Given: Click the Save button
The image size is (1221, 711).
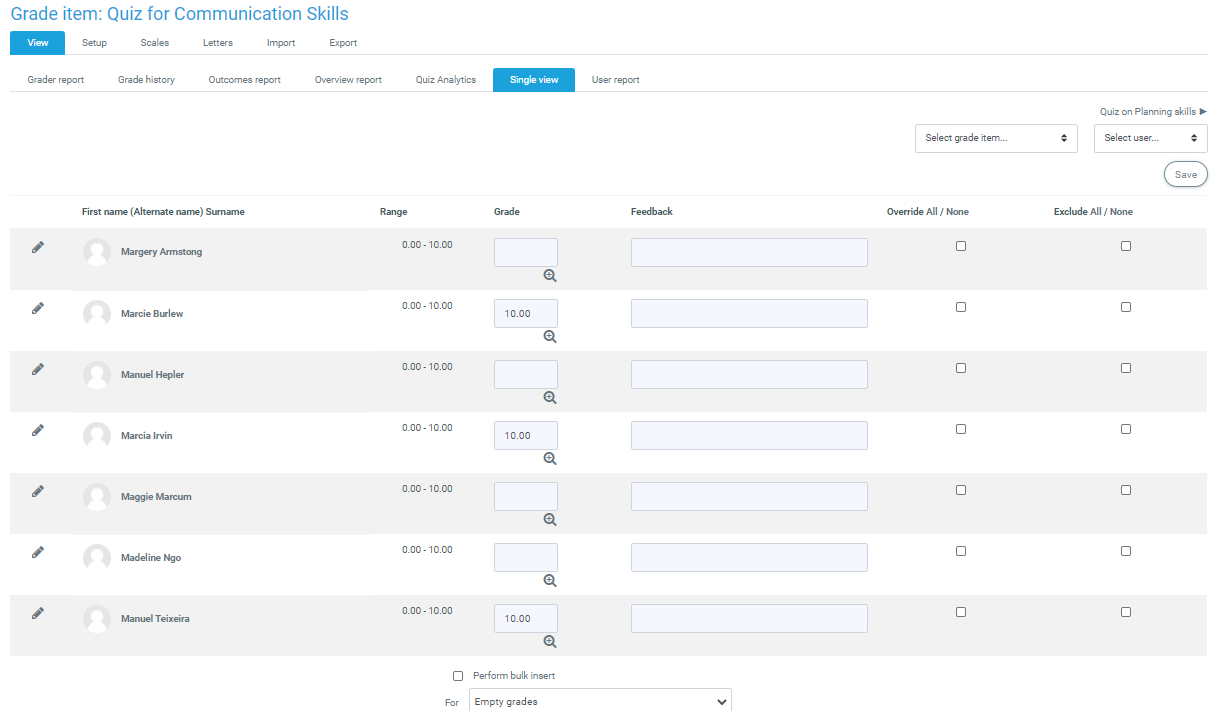Looking at the screenshot, I should (x=1185, y=174).
